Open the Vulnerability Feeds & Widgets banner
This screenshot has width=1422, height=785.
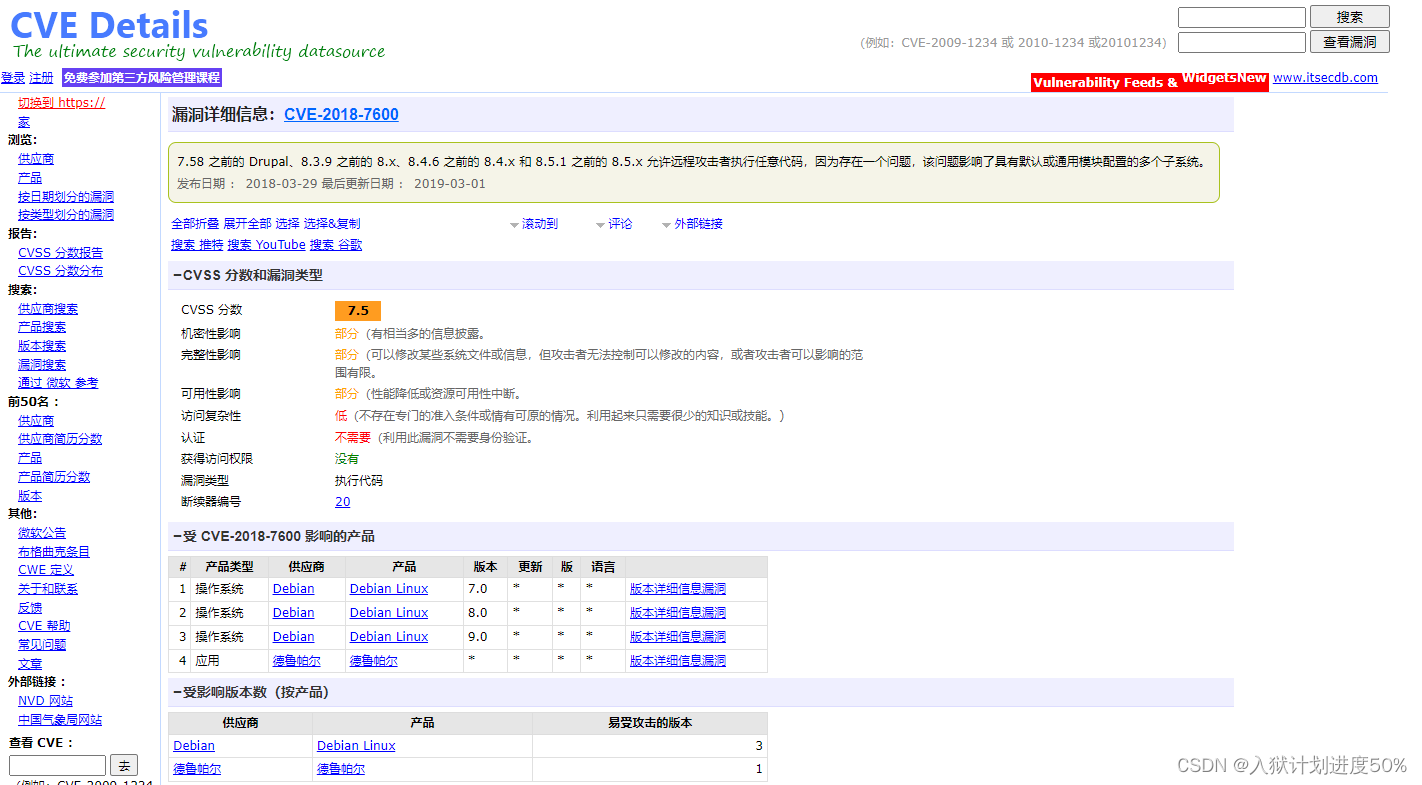[1149, 81]
